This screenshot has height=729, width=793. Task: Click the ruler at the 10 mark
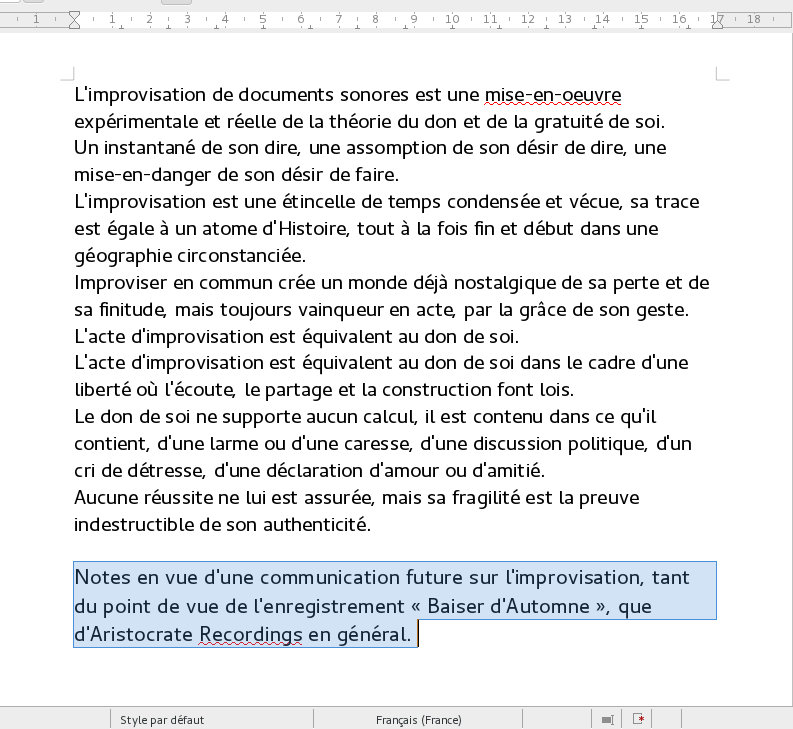pos(452,19)
